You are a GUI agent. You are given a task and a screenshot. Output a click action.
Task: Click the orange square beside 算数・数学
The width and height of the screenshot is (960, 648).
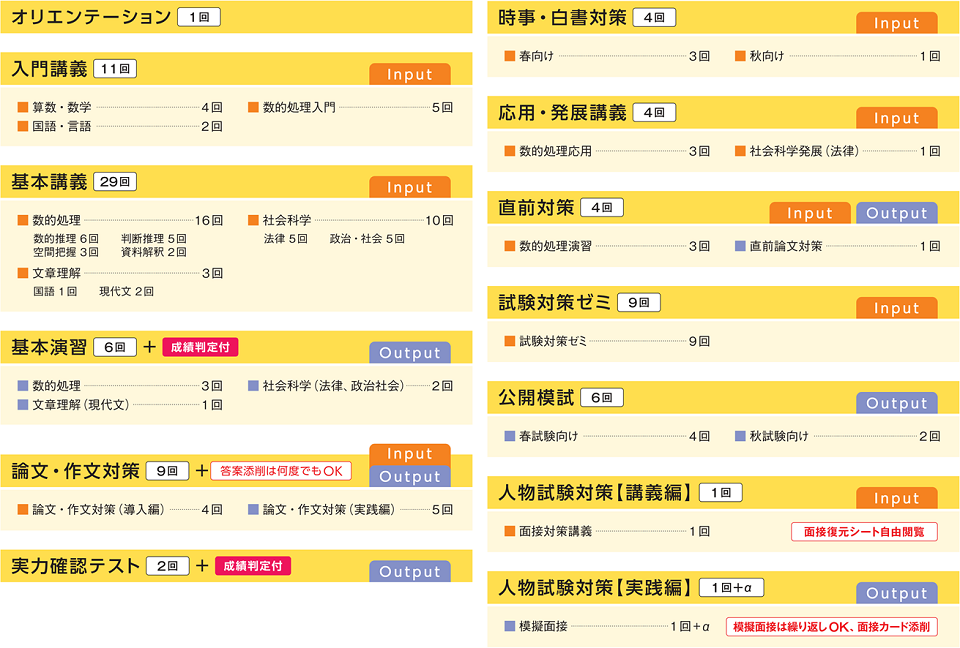(x=23, y=107)
